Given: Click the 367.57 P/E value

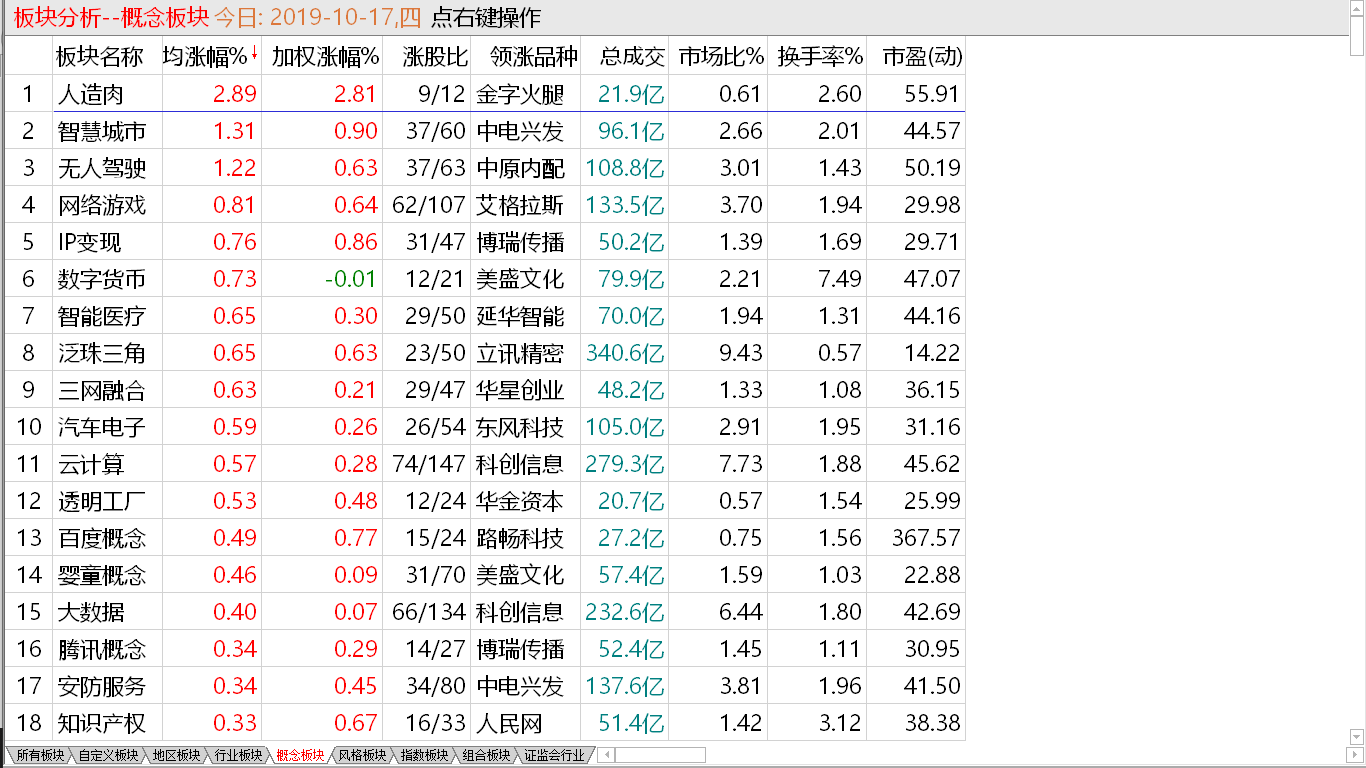Looking at the screenshot, I should 926,538.
